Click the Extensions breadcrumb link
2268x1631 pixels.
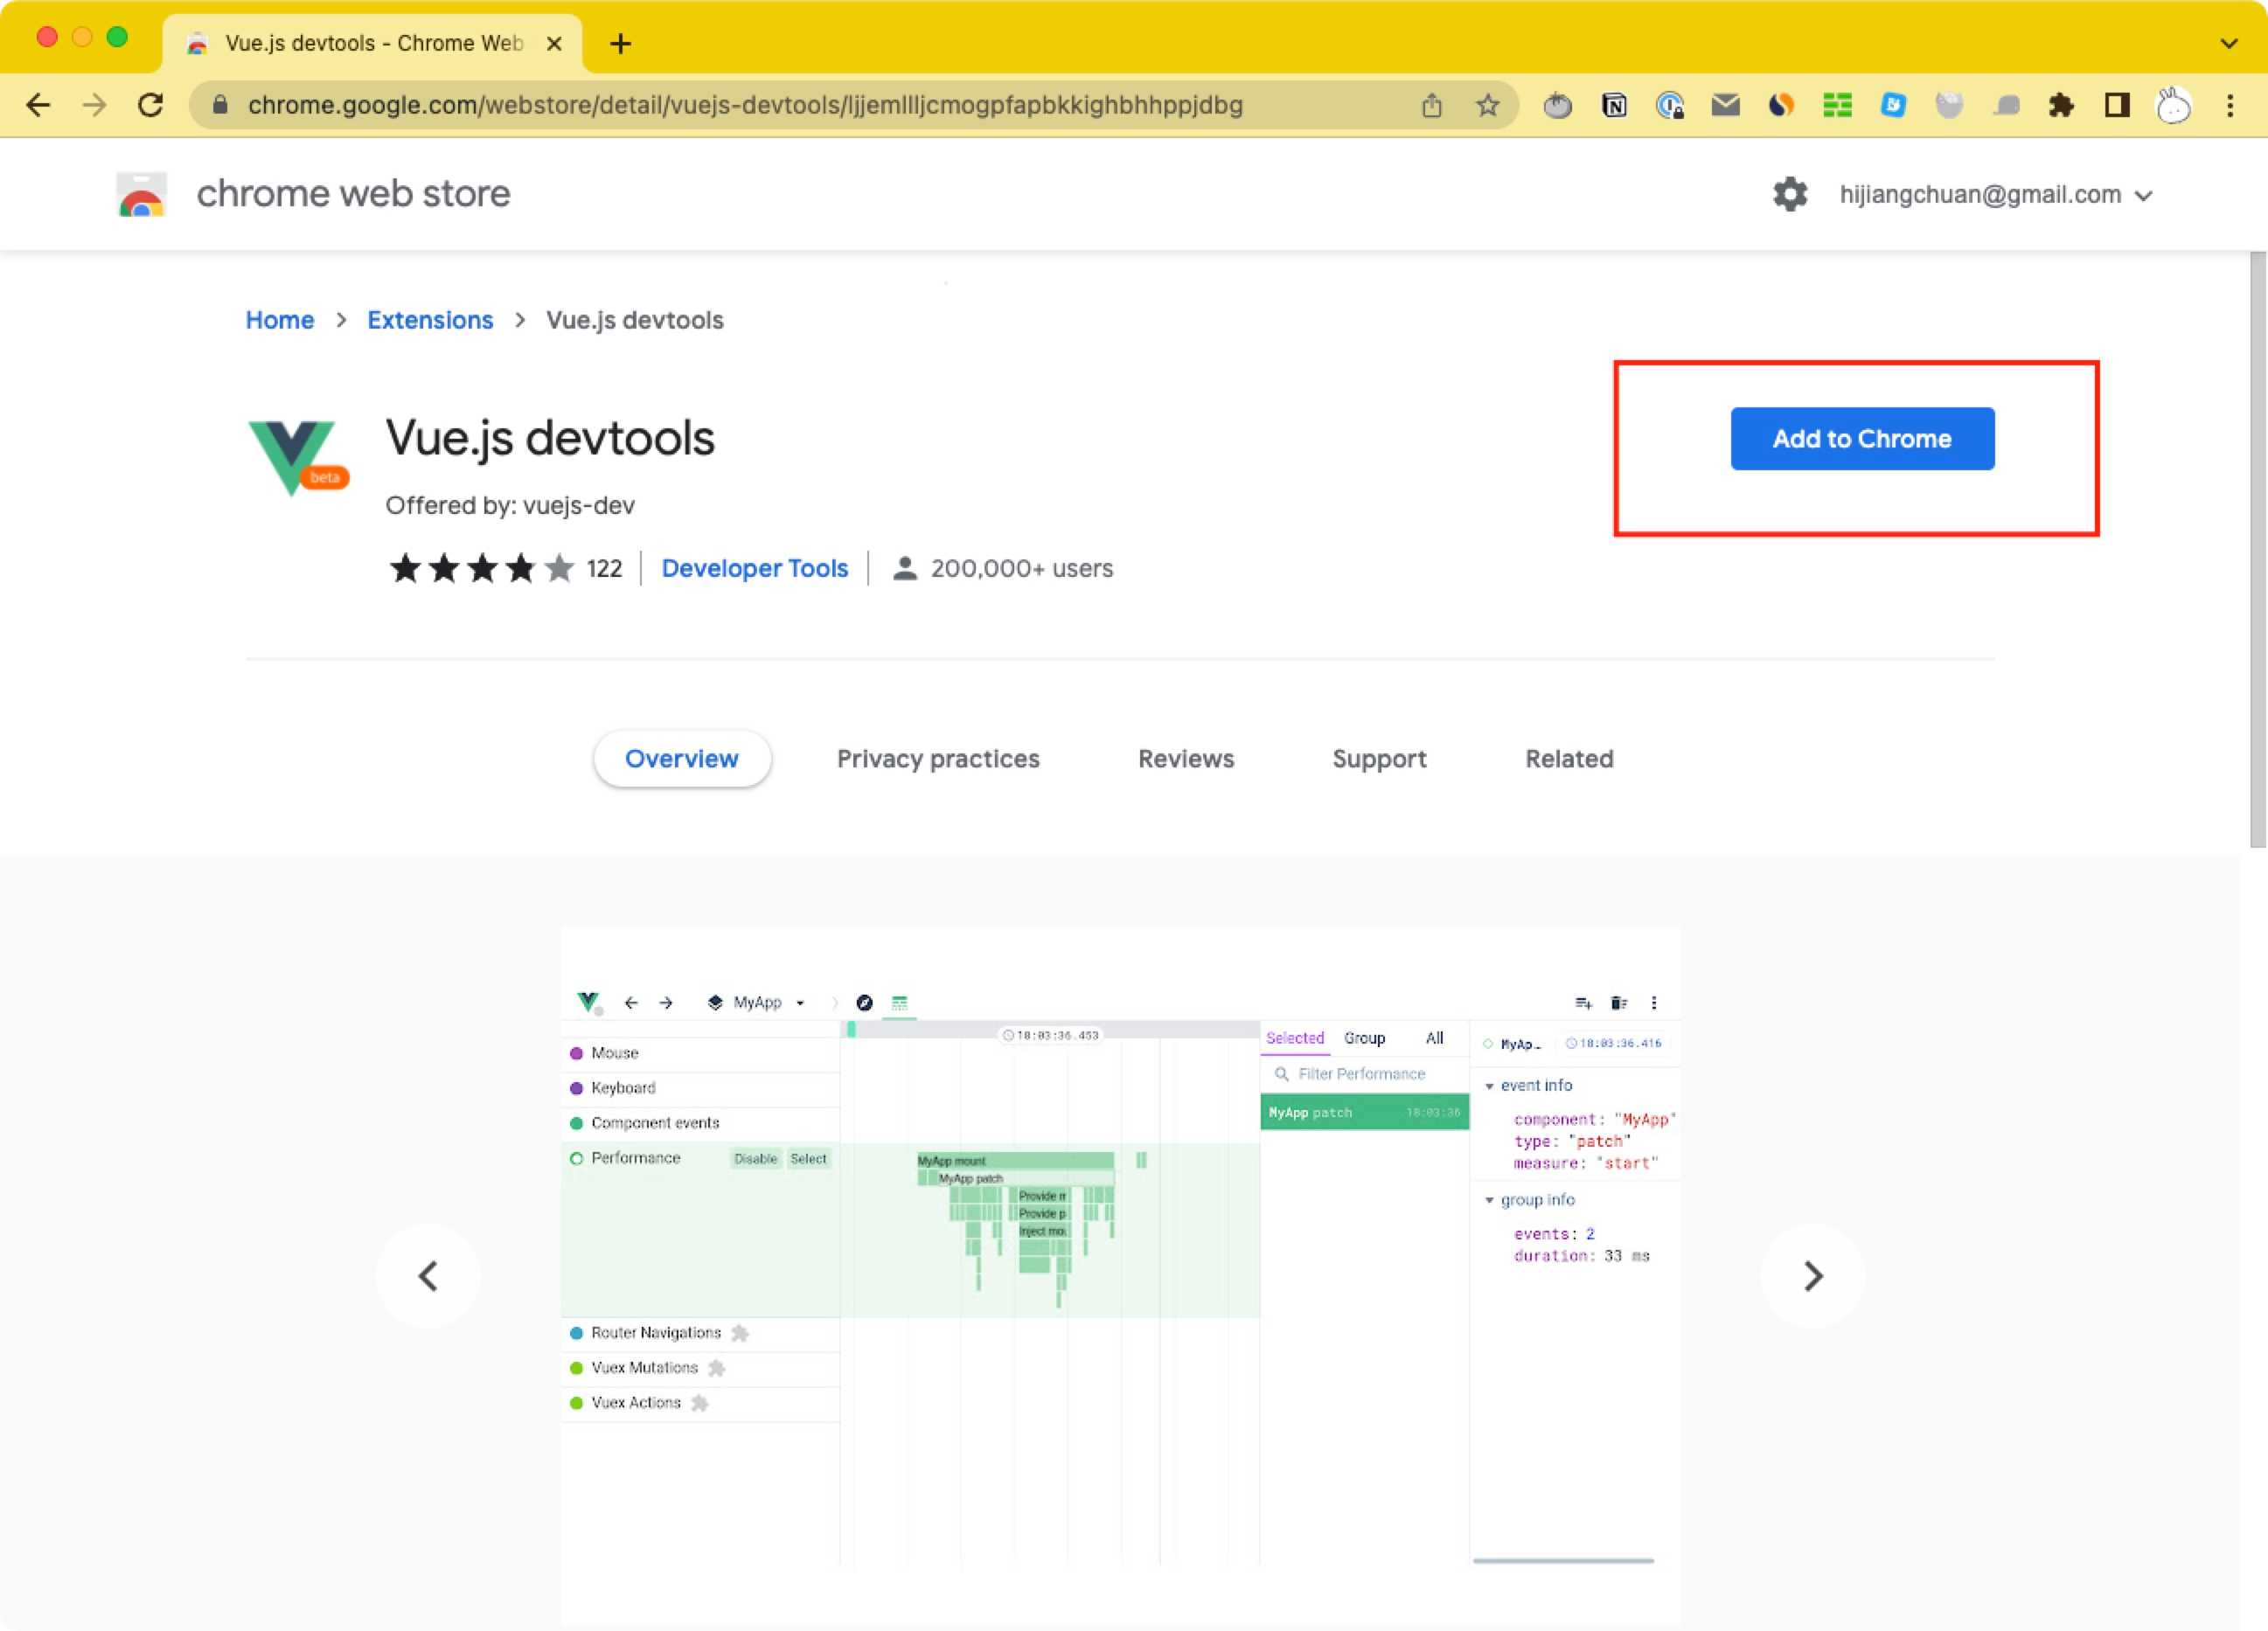tap(429, 320)
